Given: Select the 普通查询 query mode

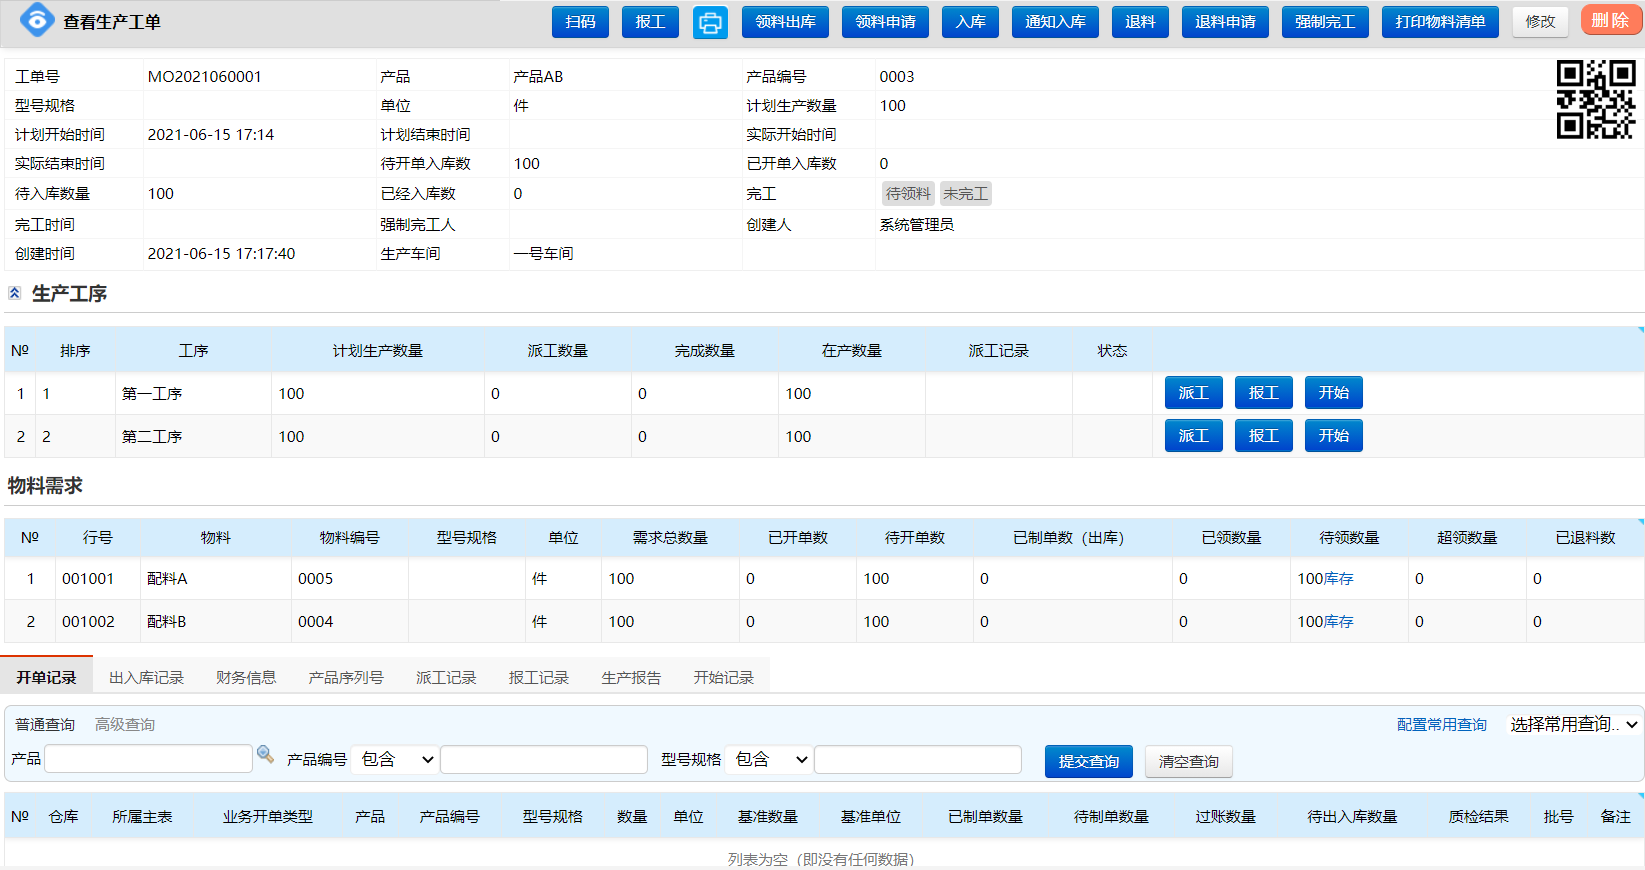Looking at the screenshot, I should click(45, 725).
